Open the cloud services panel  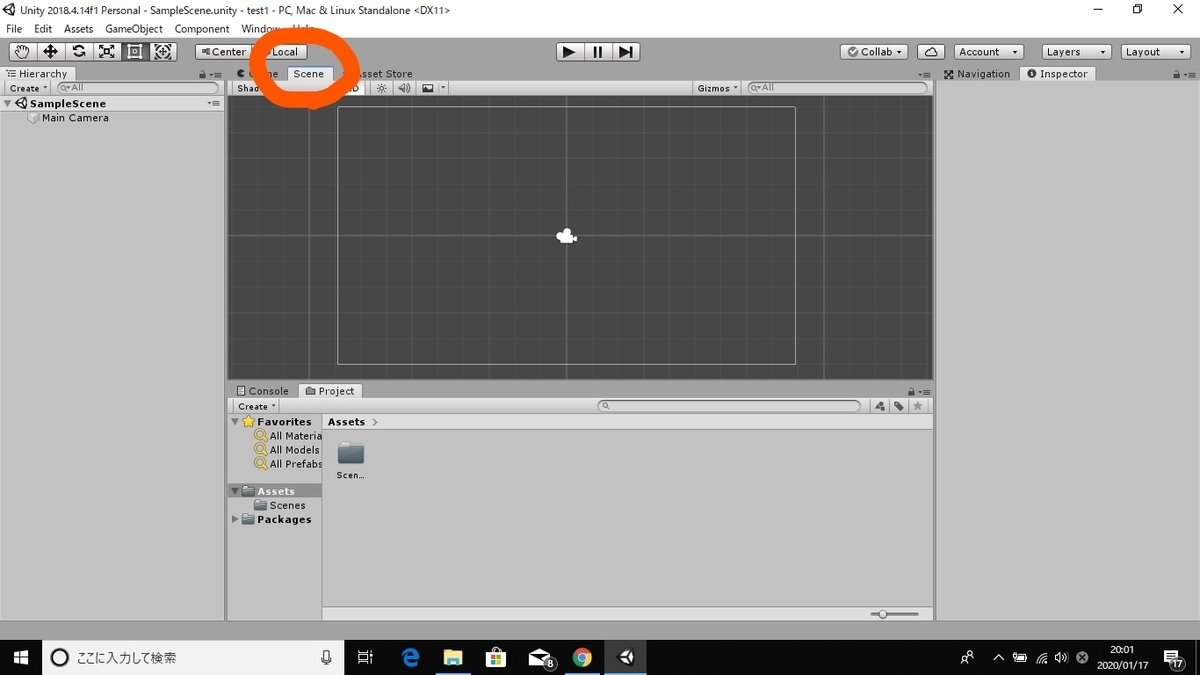pyautogui.click(x=931, y=52)
